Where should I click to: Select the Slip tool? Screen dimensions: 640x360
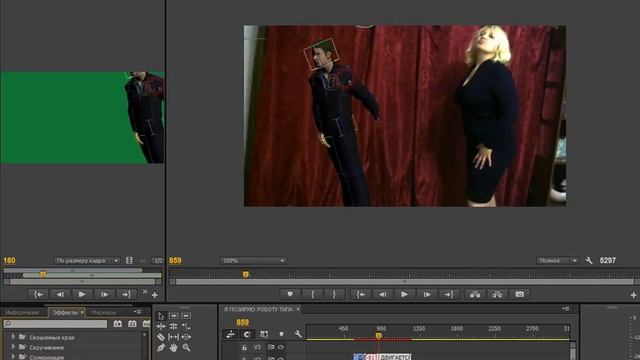[x=173, y=337]
